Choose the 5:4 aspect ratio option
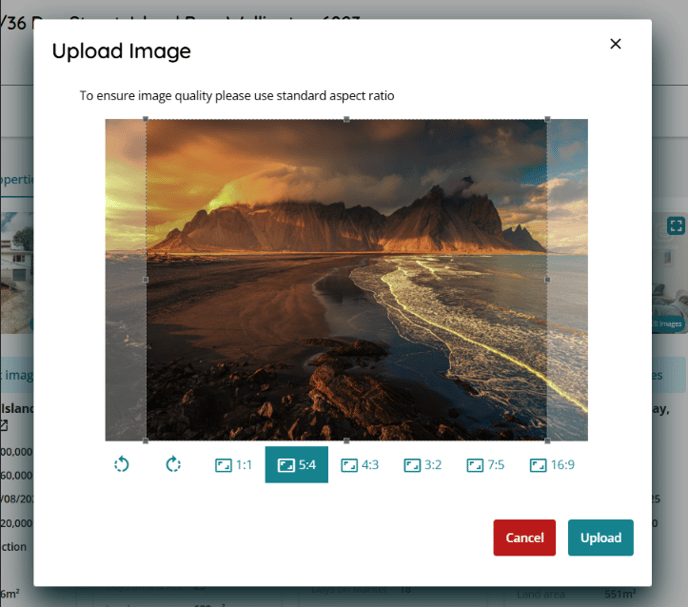Viewport: 688px width, 607px height. click(x=296, y=465)
